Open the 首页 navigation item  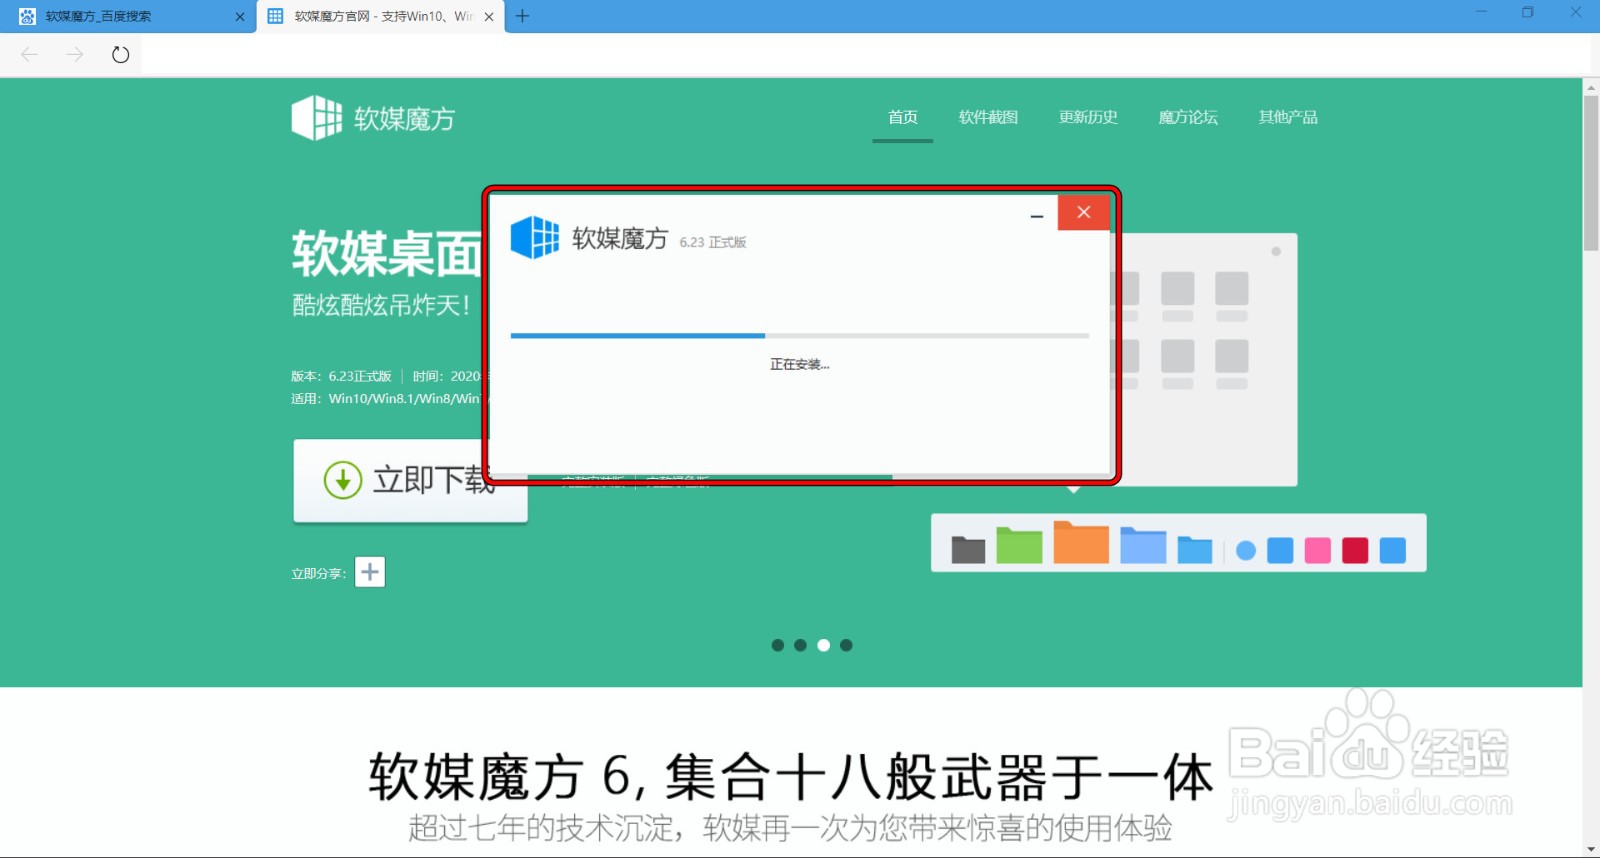pos(903,117)
